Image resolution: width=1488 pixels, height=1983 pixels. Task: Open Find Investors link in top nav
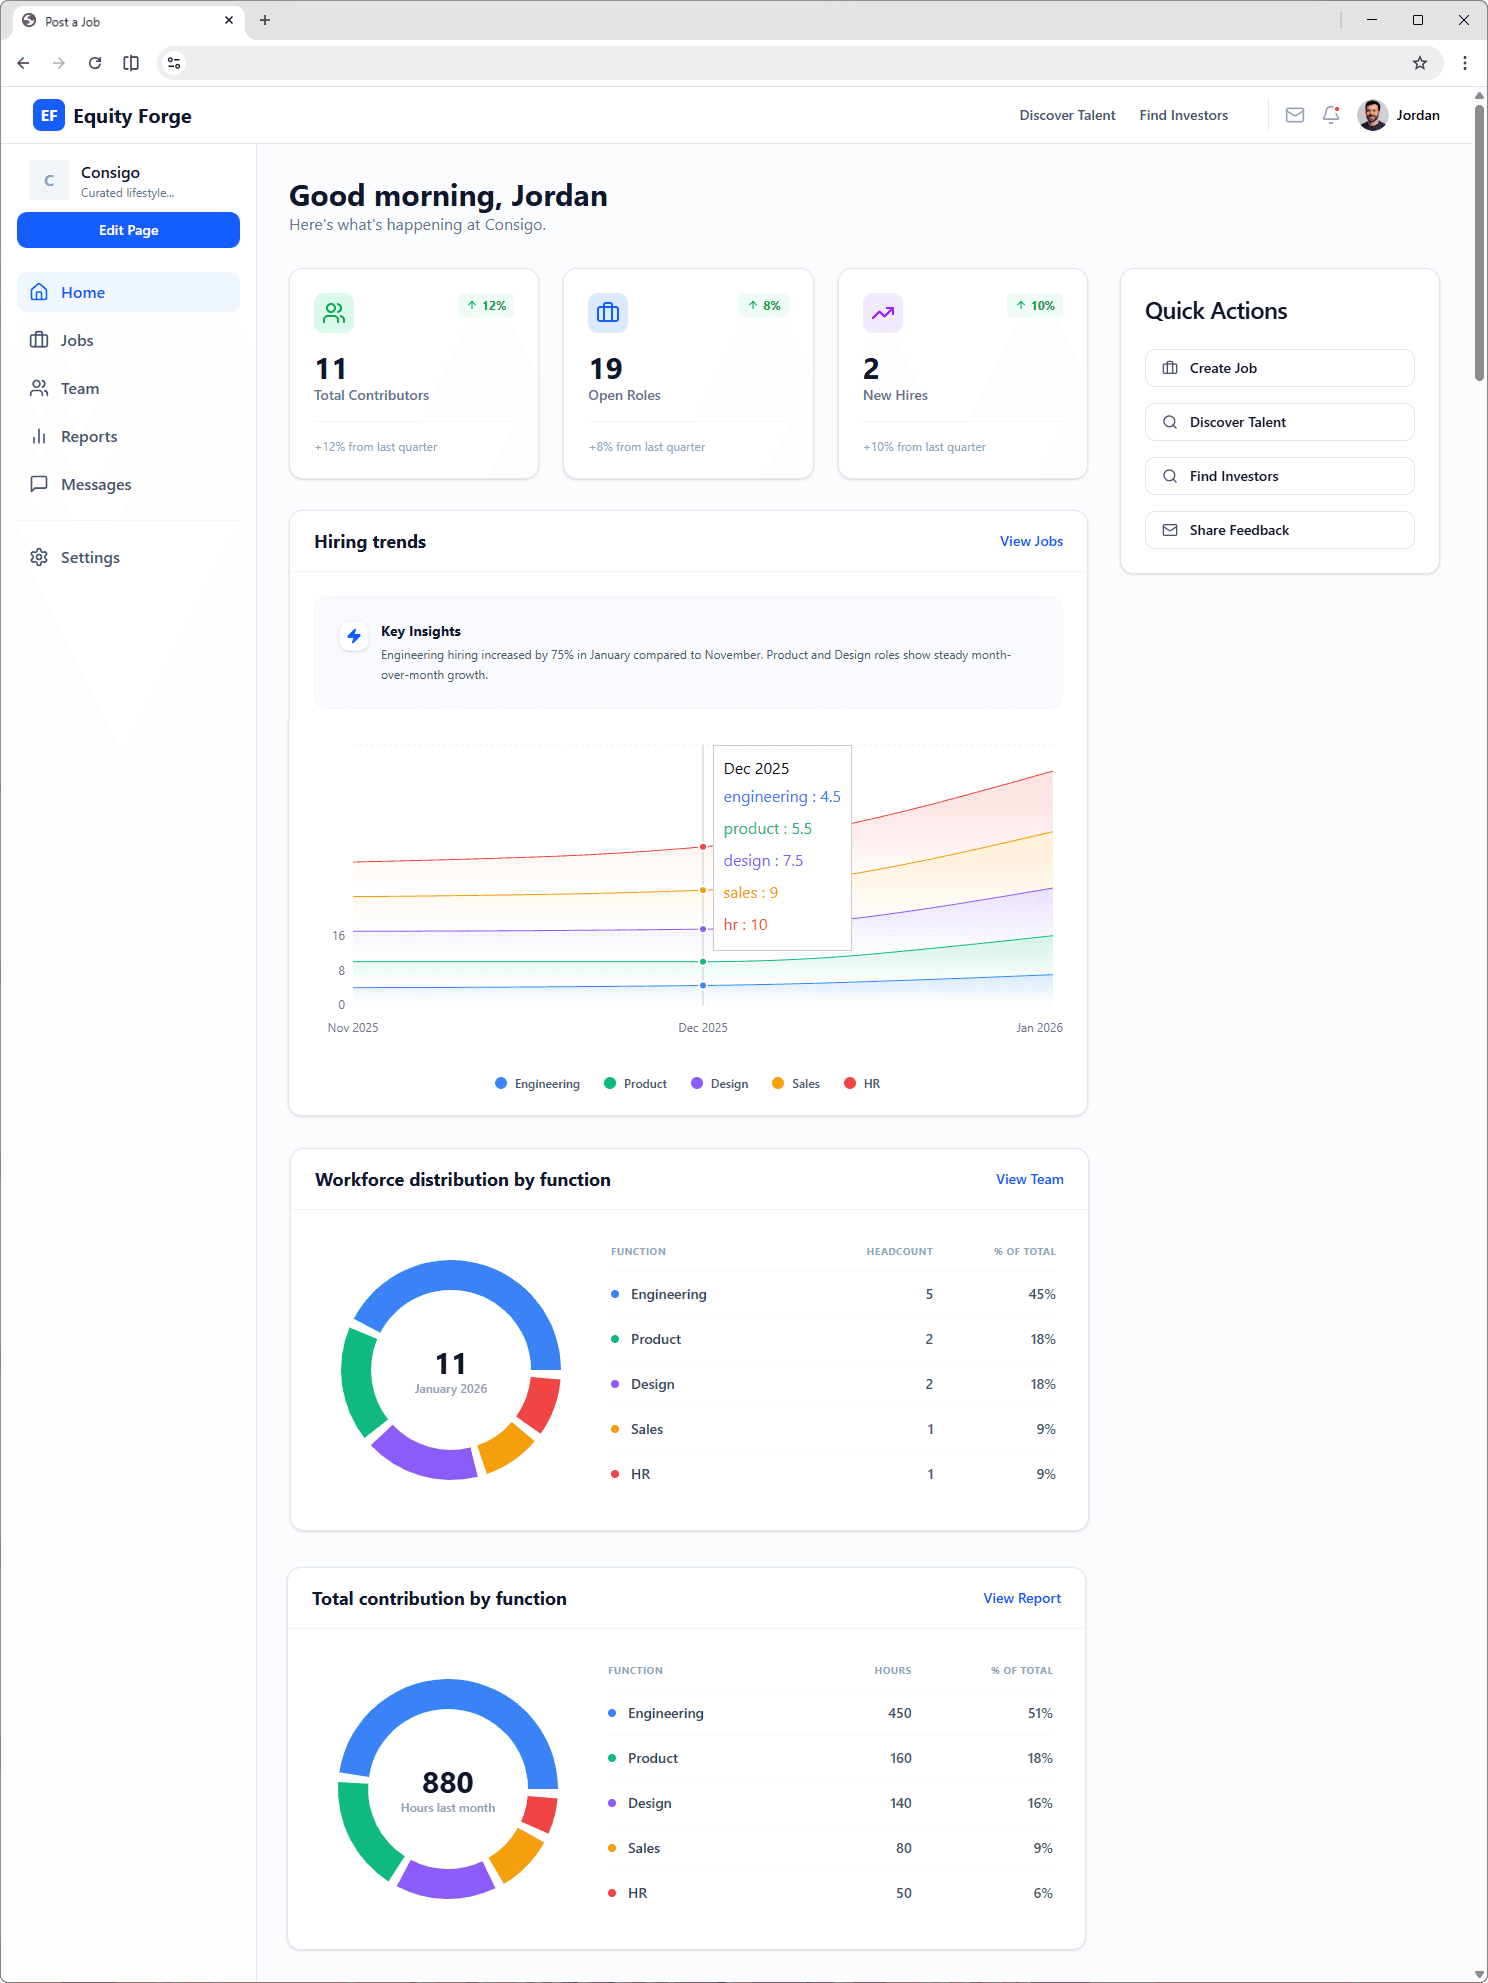click(x=1183, y=115)
